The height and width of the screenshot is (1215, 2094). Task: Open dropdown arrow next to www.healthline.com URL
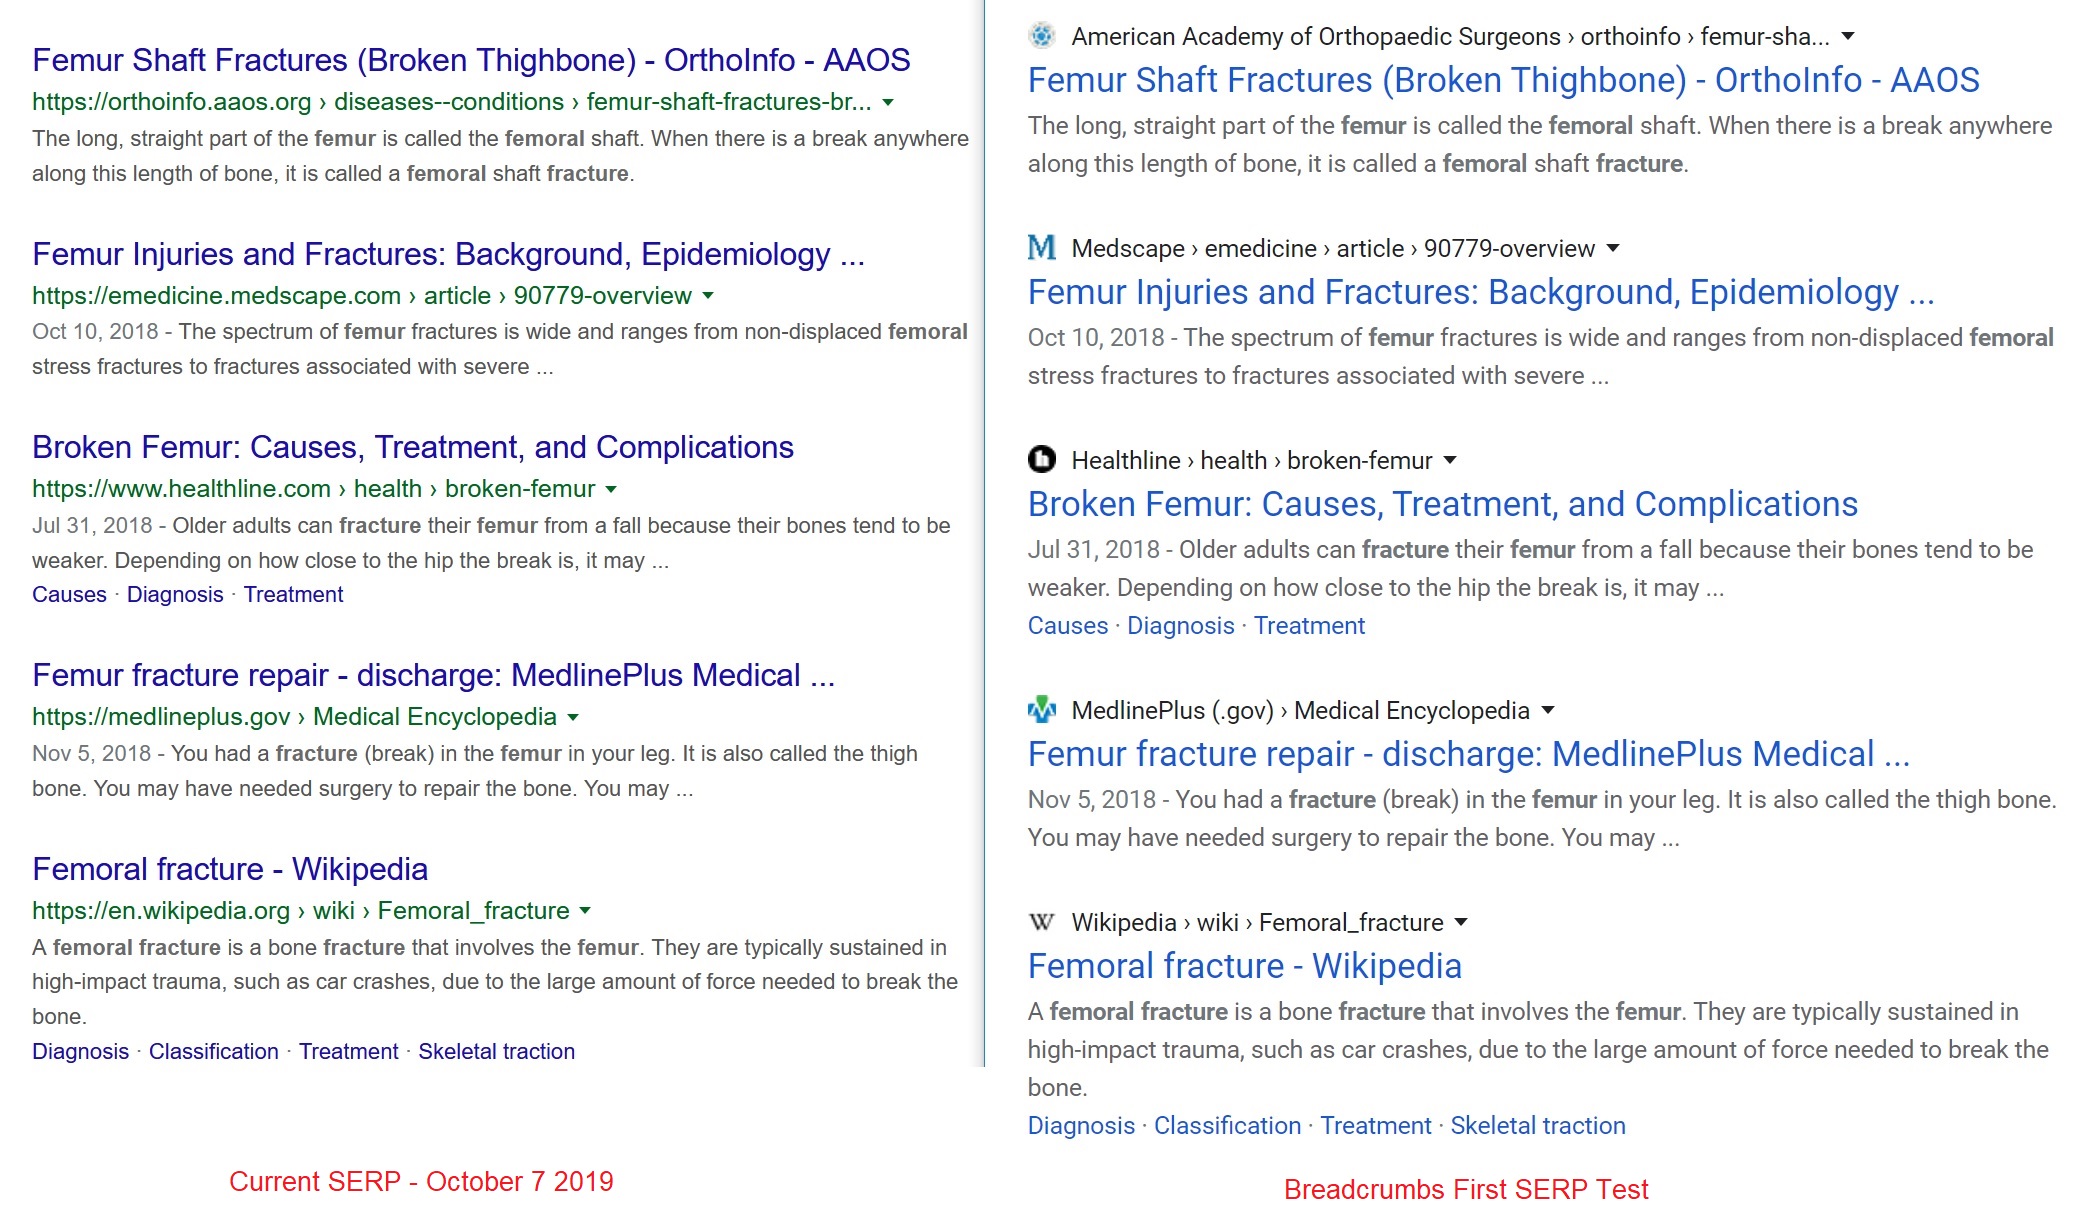[611, 489]
